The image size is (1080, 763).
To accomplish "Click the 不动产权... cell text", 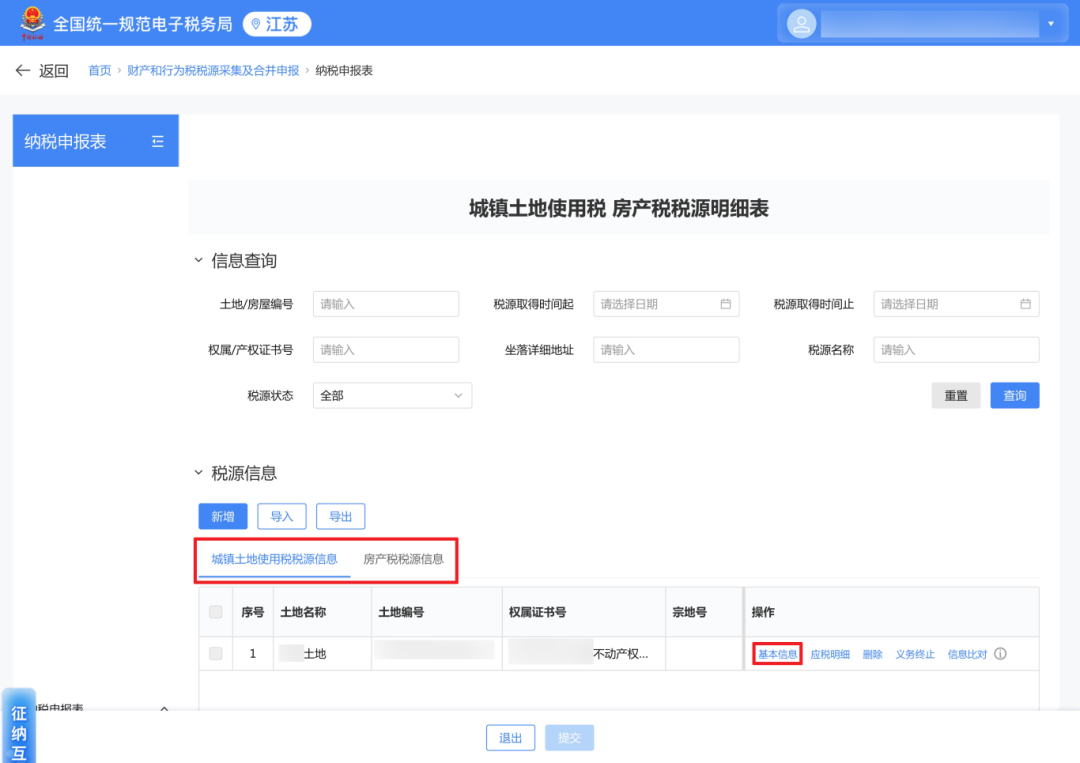I will point(621,654).
